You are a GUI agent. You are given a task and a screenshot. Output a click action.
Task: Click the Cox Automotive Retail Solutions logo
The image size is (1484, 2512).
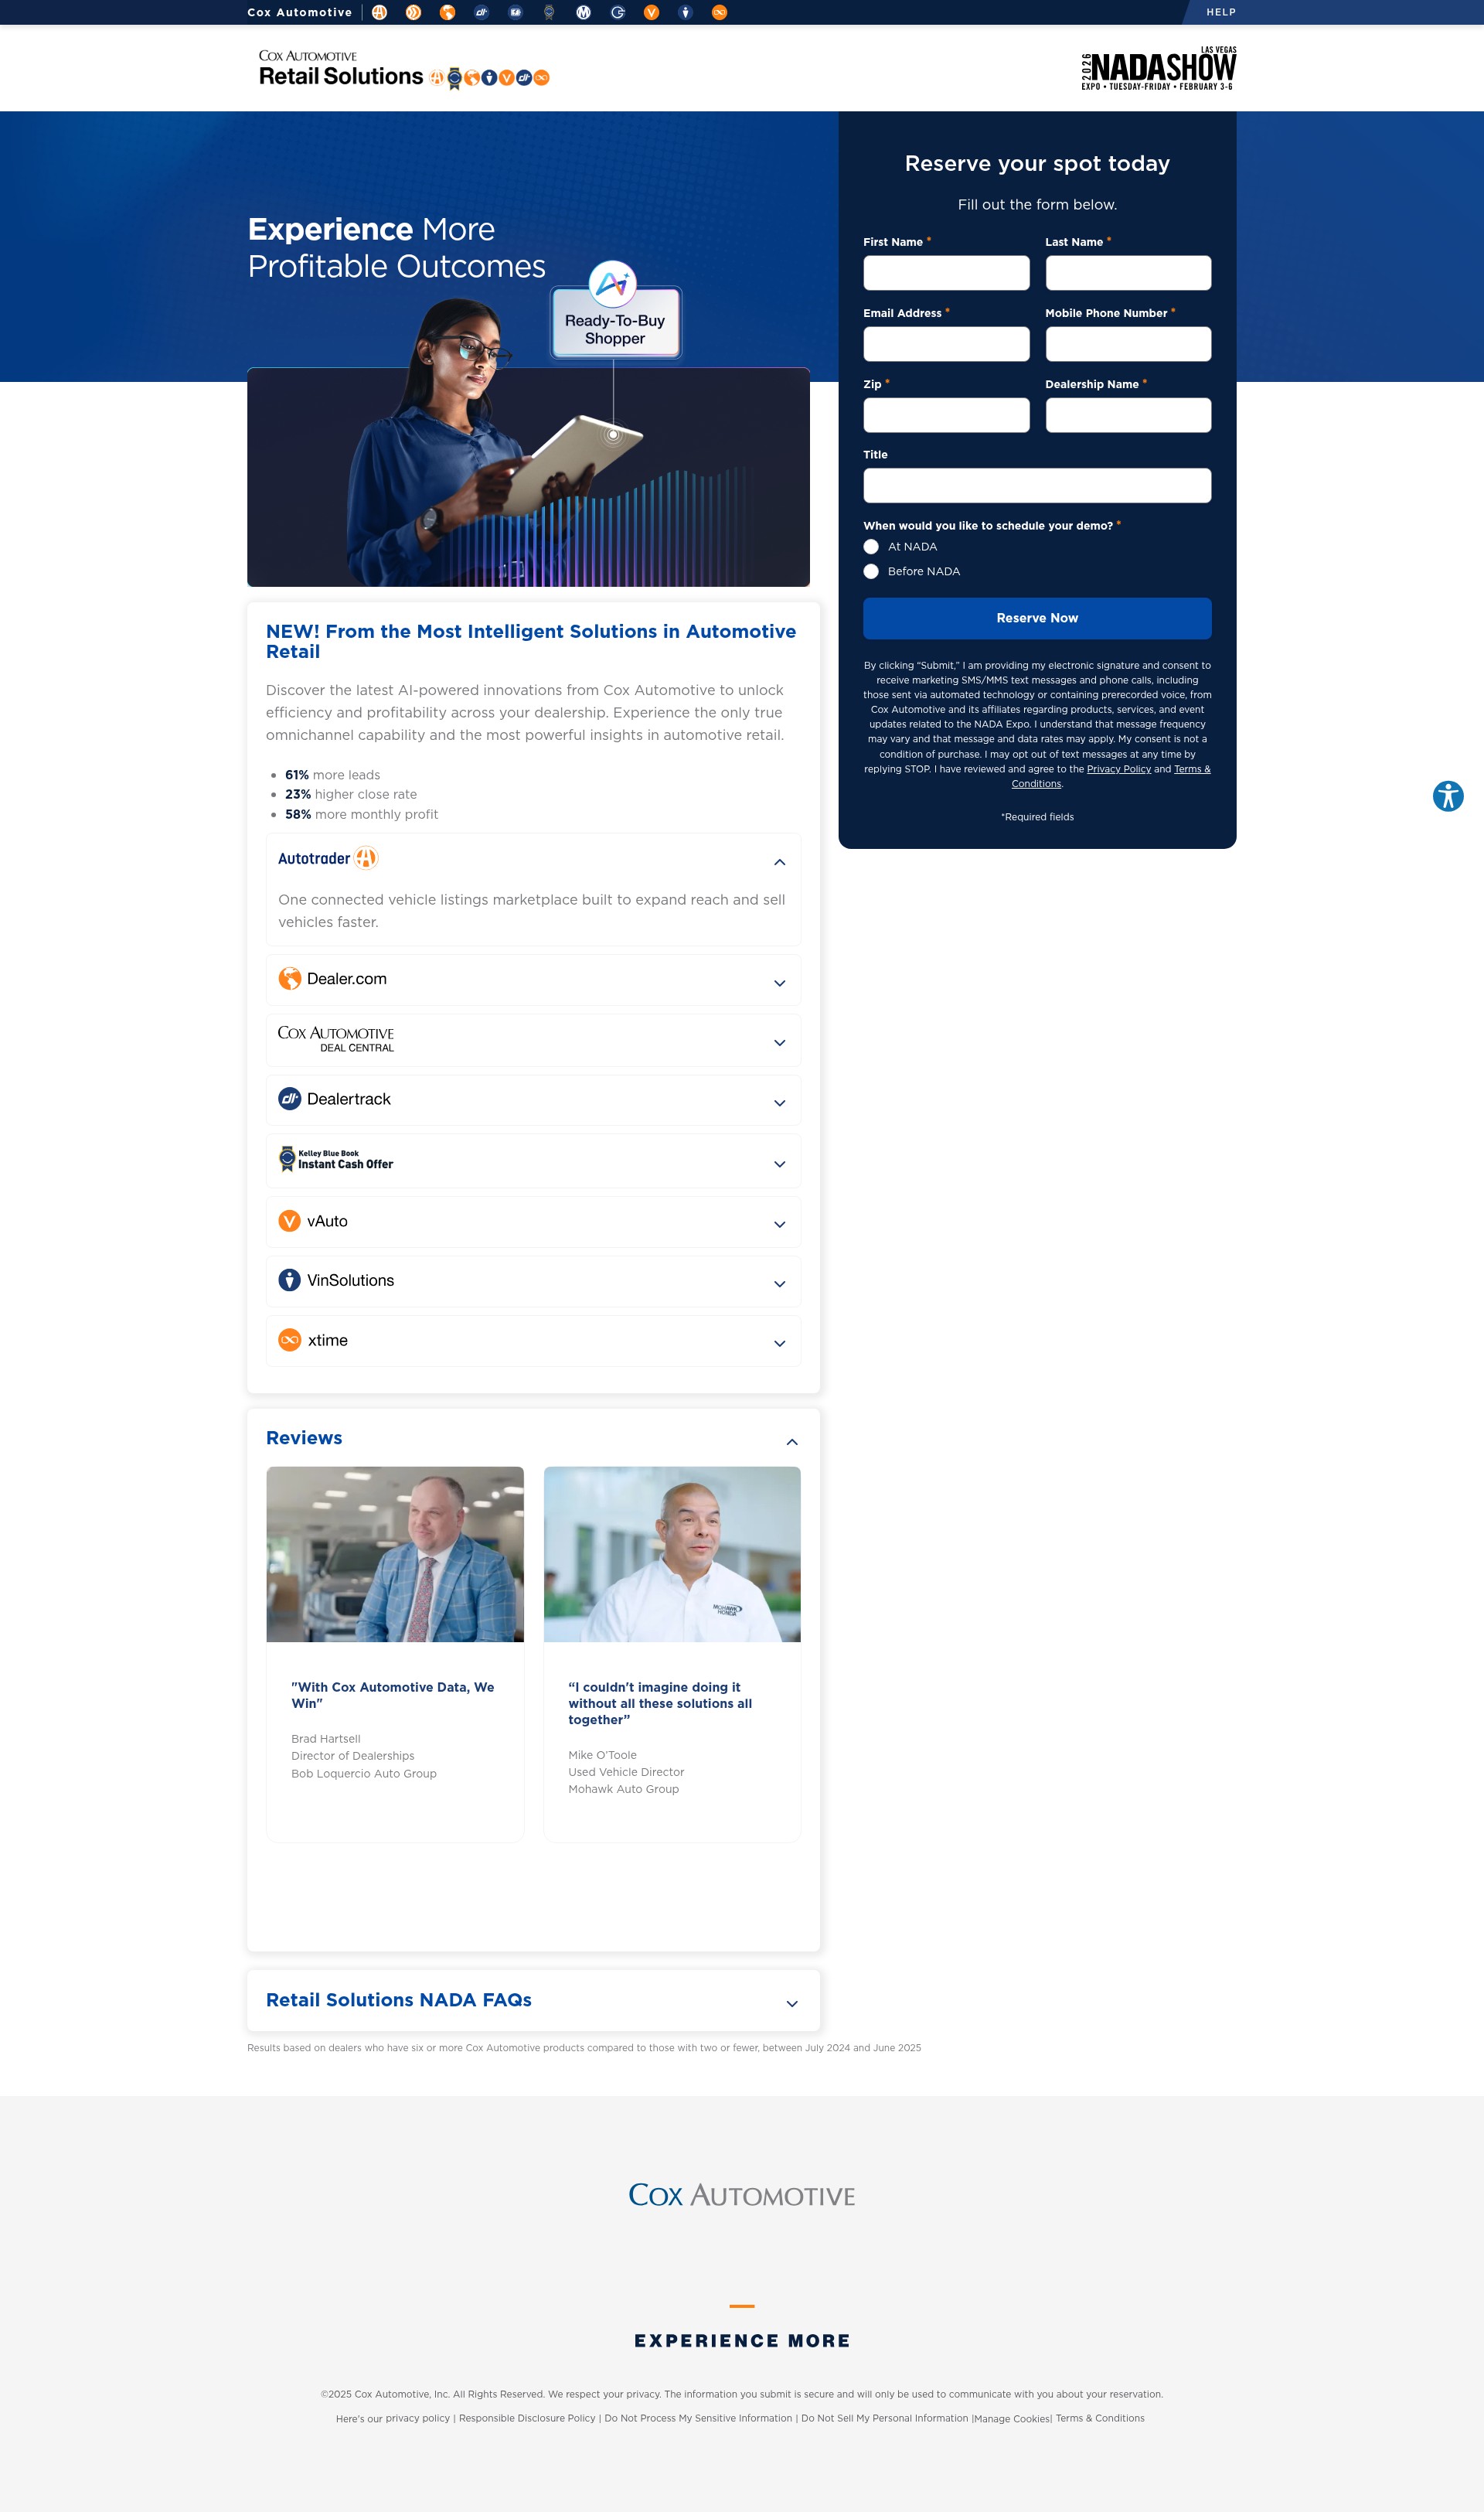(403, 69)
